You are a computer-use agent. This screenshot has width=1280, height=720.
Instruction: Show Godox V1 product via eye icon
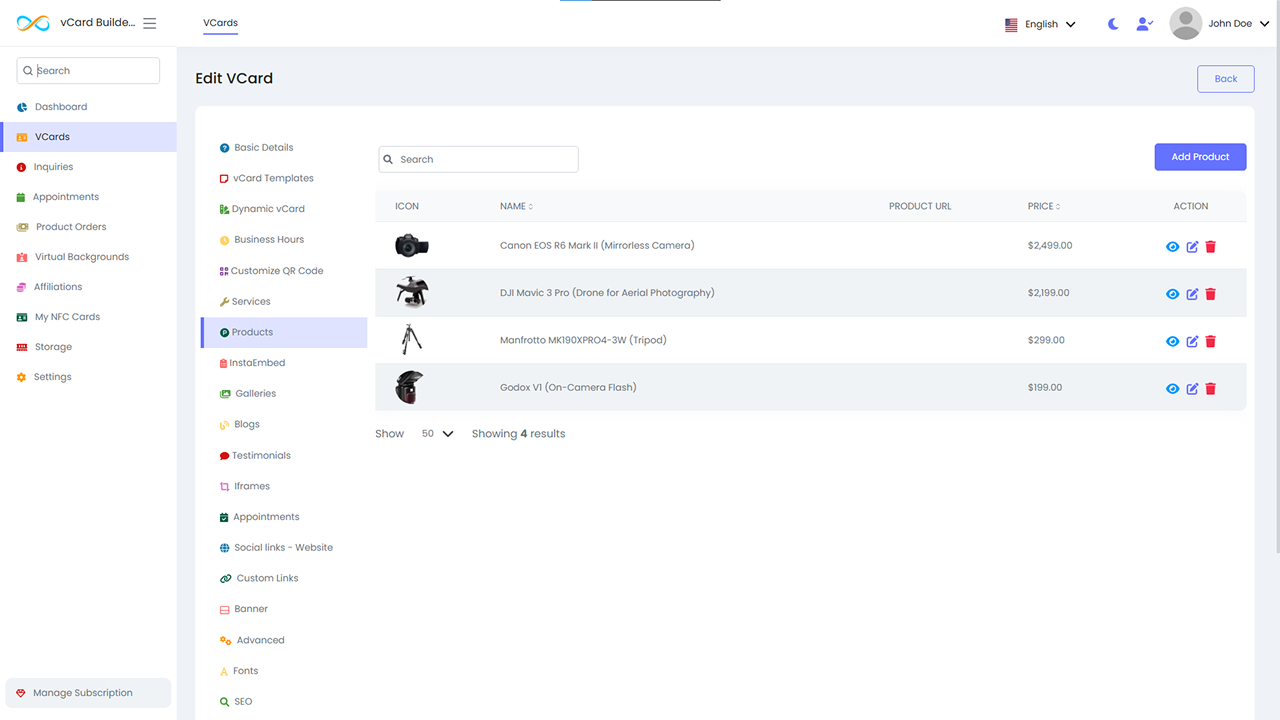(1173, 389)
